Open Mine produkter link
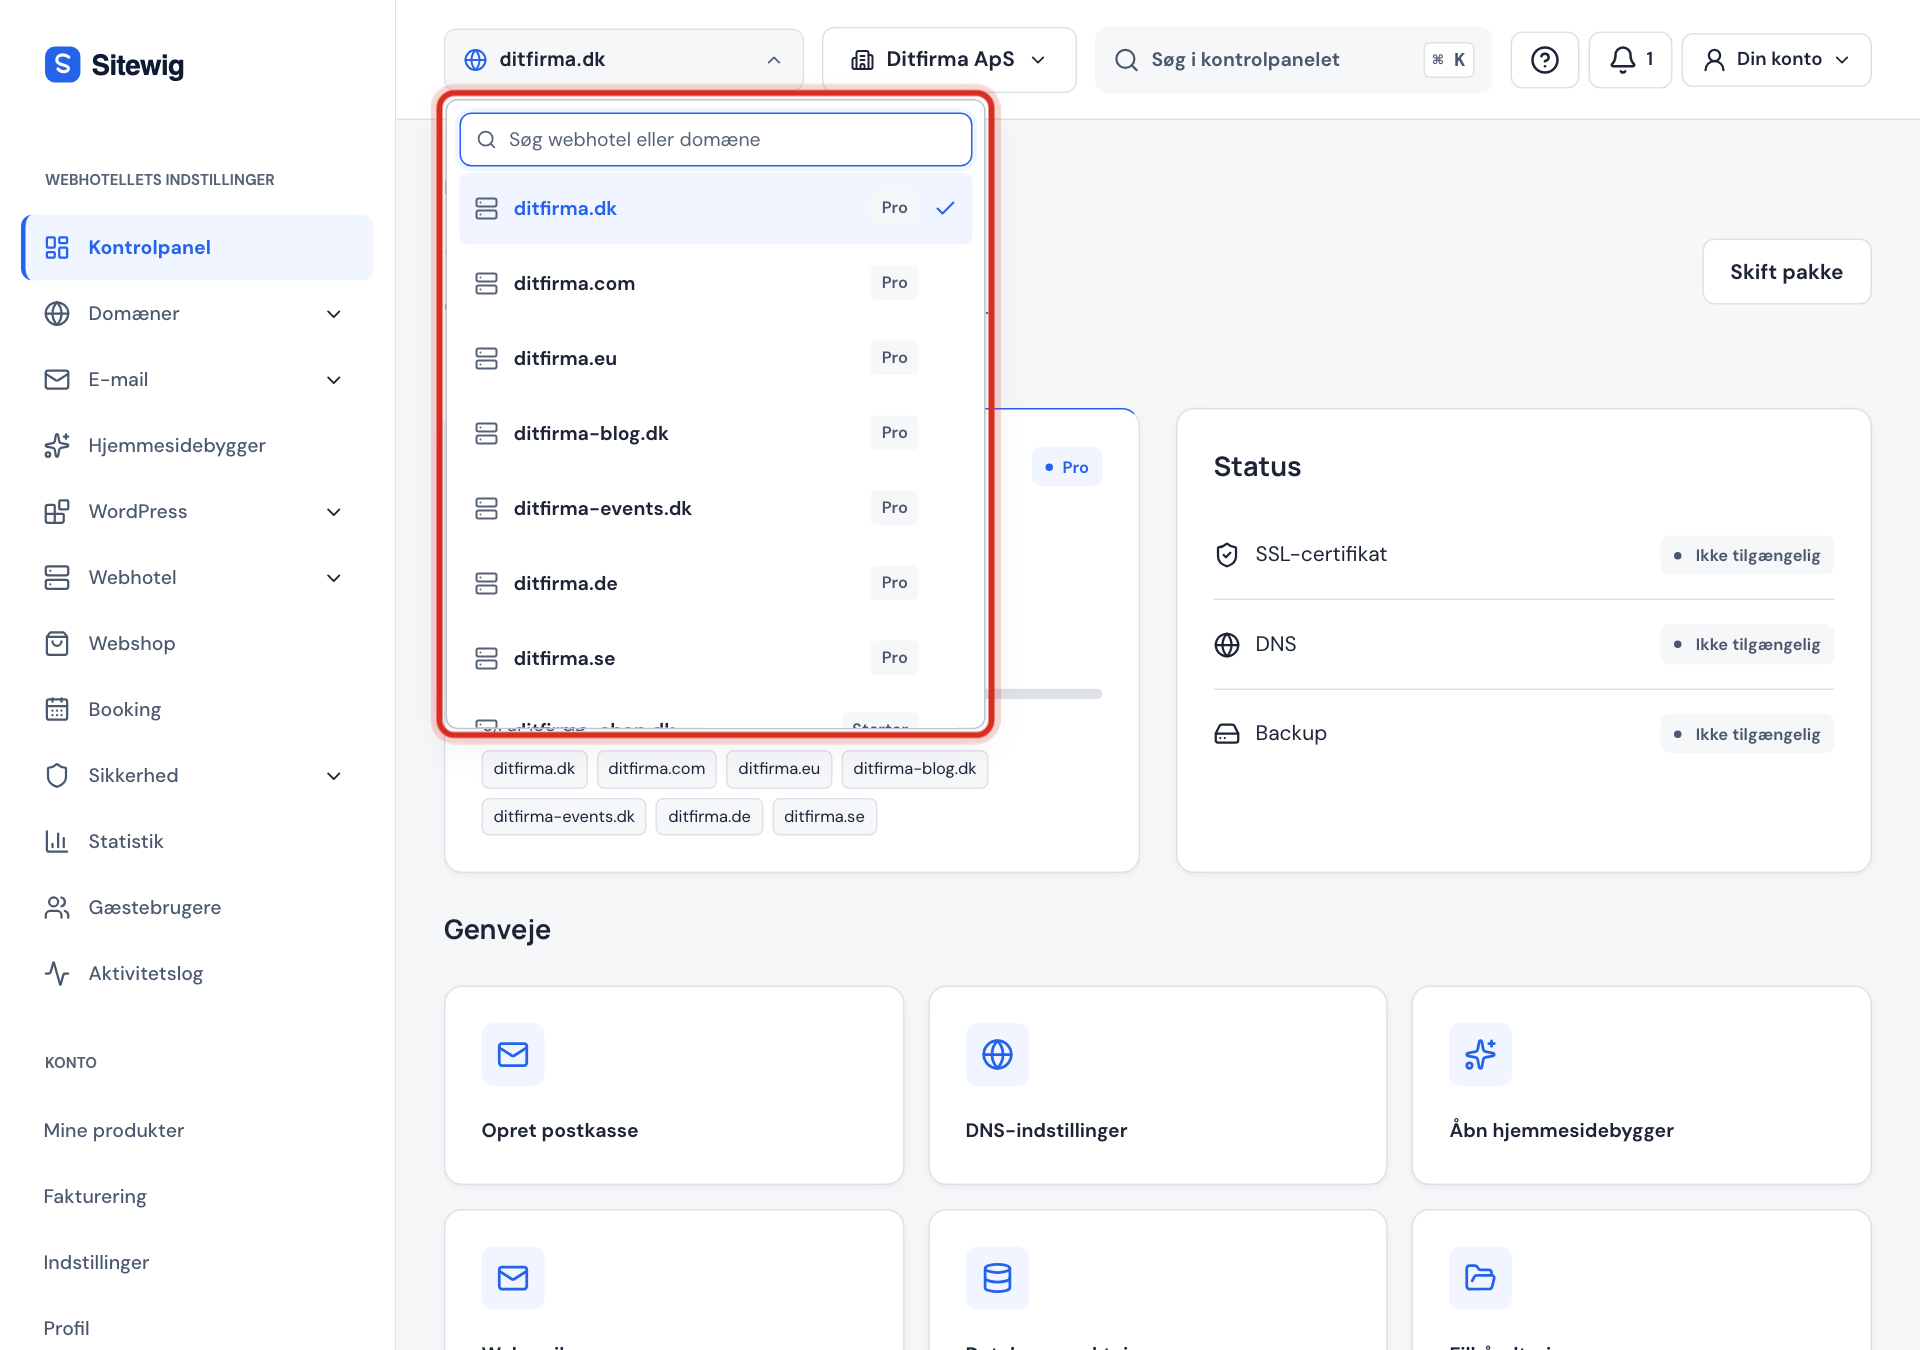This screenshot has height=1350, width=1920. pyautogui.click(x=114, y=1130)
